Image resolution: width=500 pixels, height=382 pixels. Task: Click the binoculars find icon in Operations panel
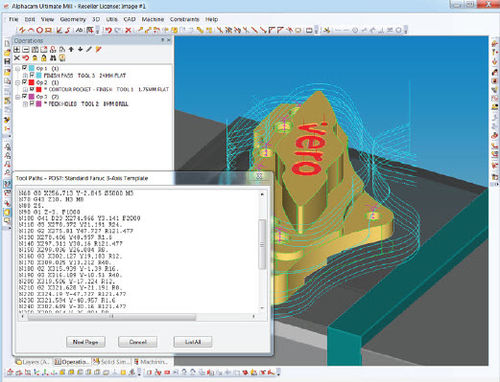click(53, 58)
